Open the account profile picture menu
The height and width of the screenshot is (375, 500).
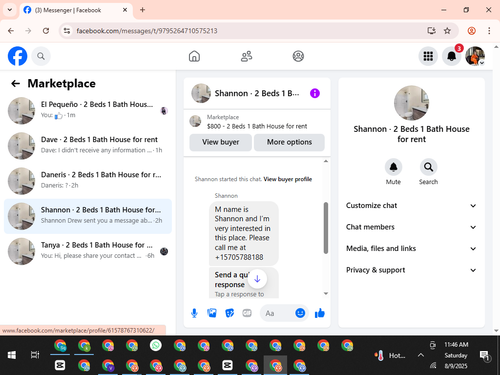point(475,56)
